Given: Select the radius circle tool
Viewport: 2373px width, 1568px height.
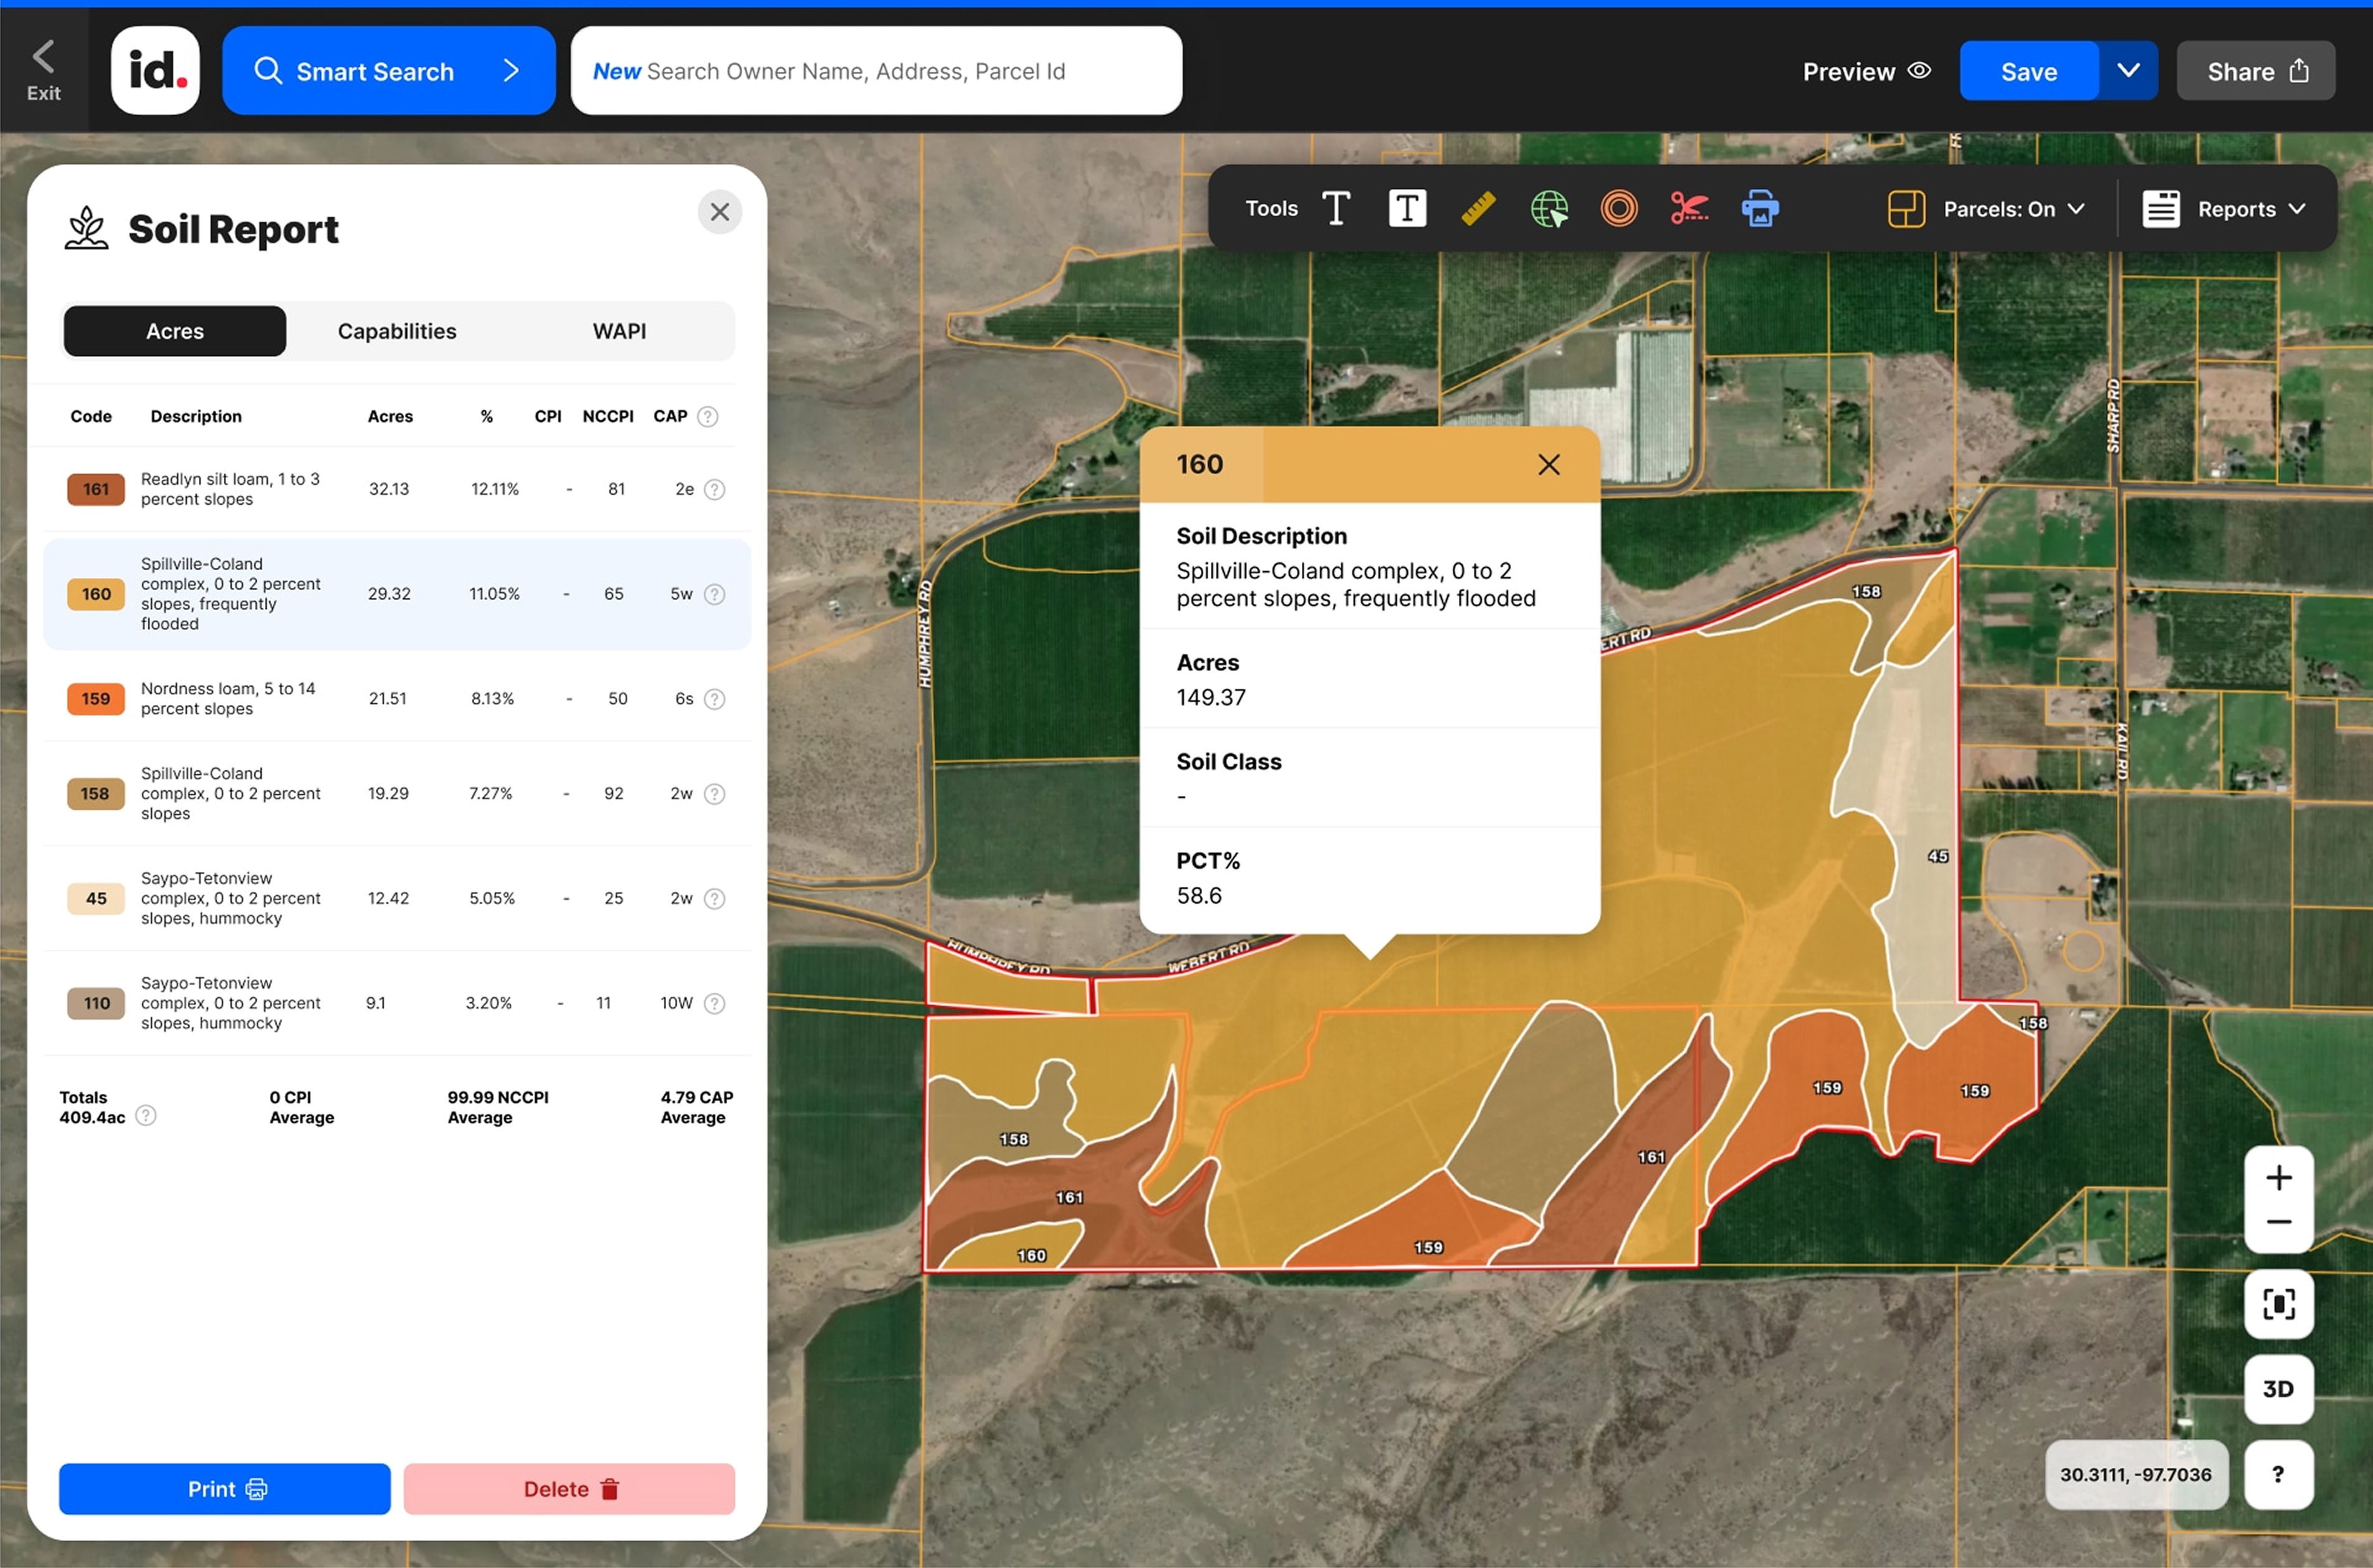Looking at the screenshot, I should click(1619, 208).
